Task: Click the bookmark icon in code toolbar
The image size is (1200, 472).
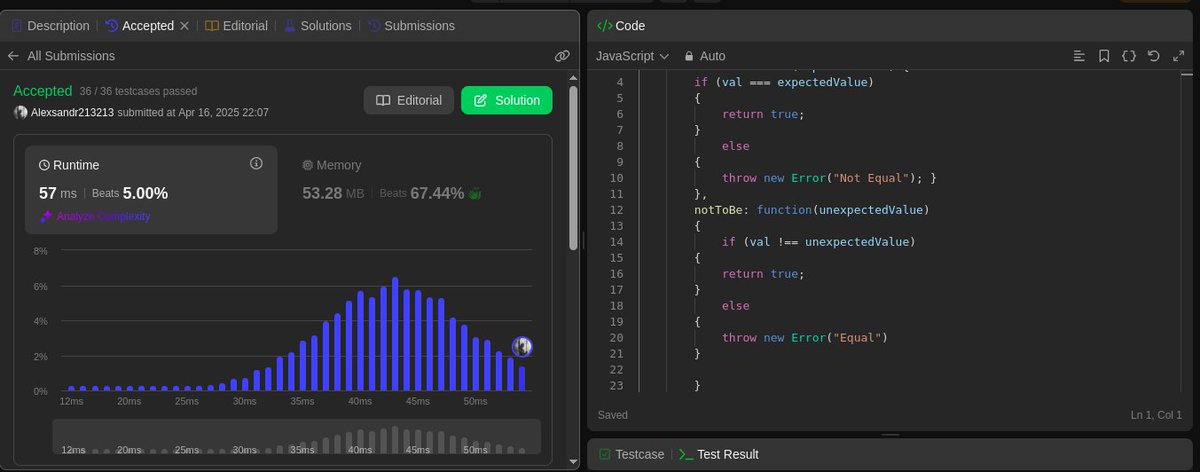Action: [x=1104, y=56]
